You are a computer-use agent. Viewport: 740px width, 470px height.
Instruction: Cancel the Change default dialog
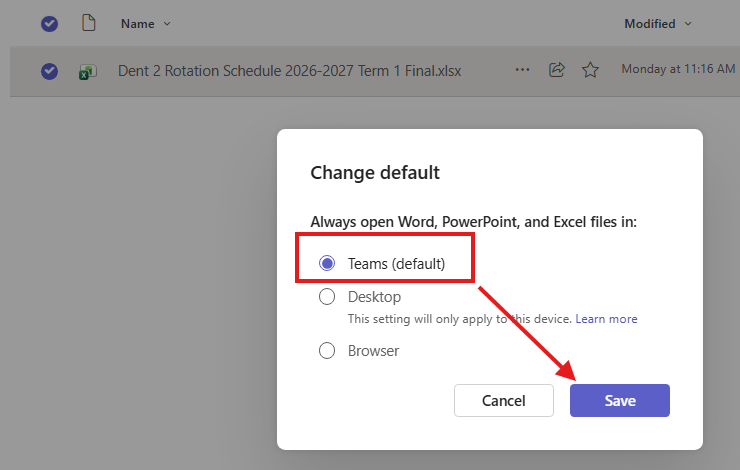click(x=504, y=400)
